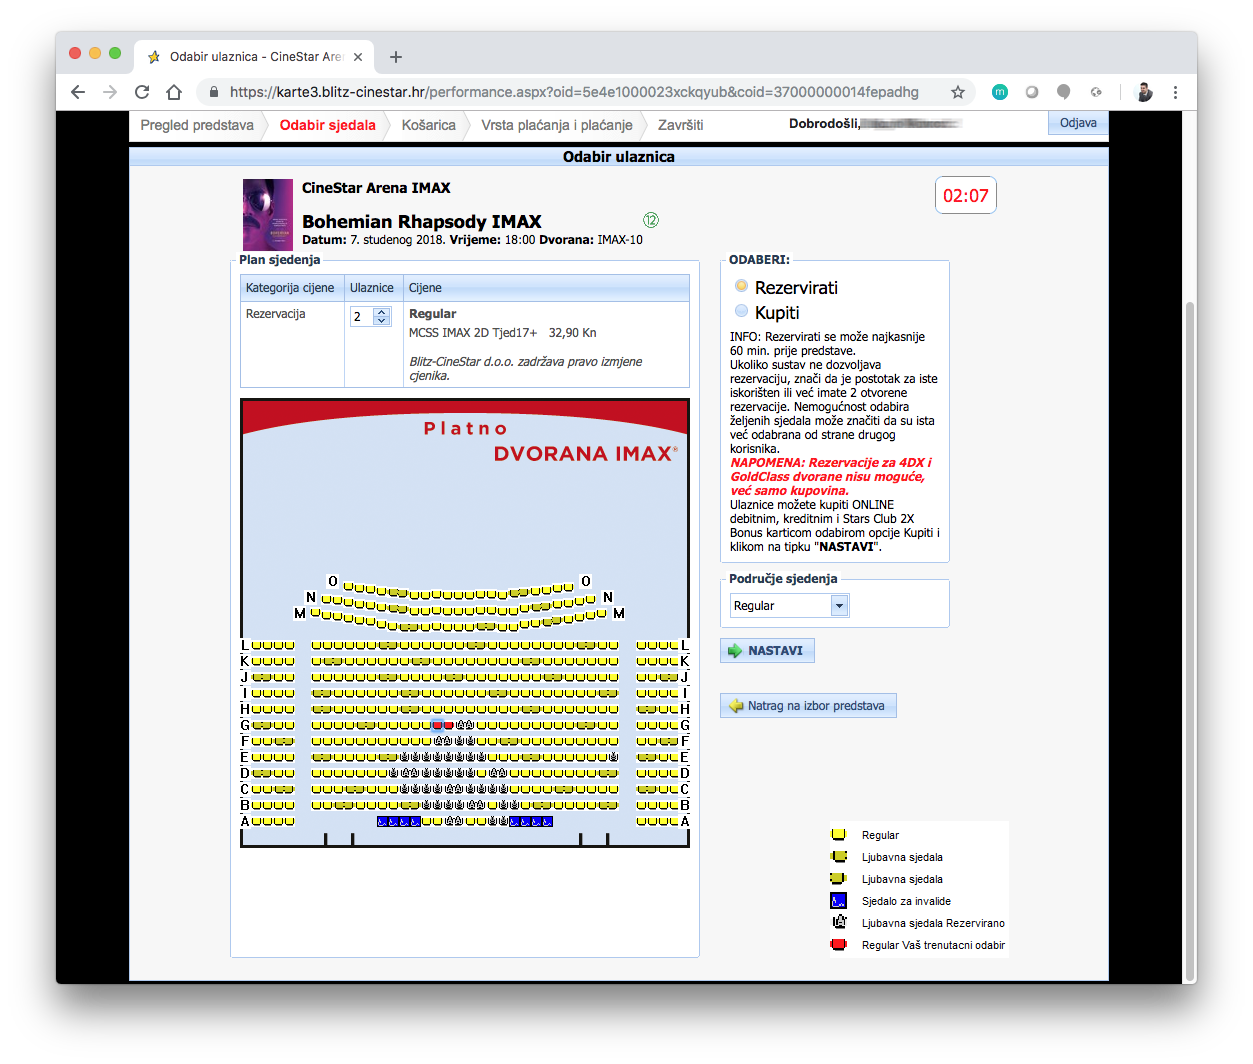Click the NASTAVI button
Screen dimensions: 1253x1064
pyautogui.click(x=767, y=651)
